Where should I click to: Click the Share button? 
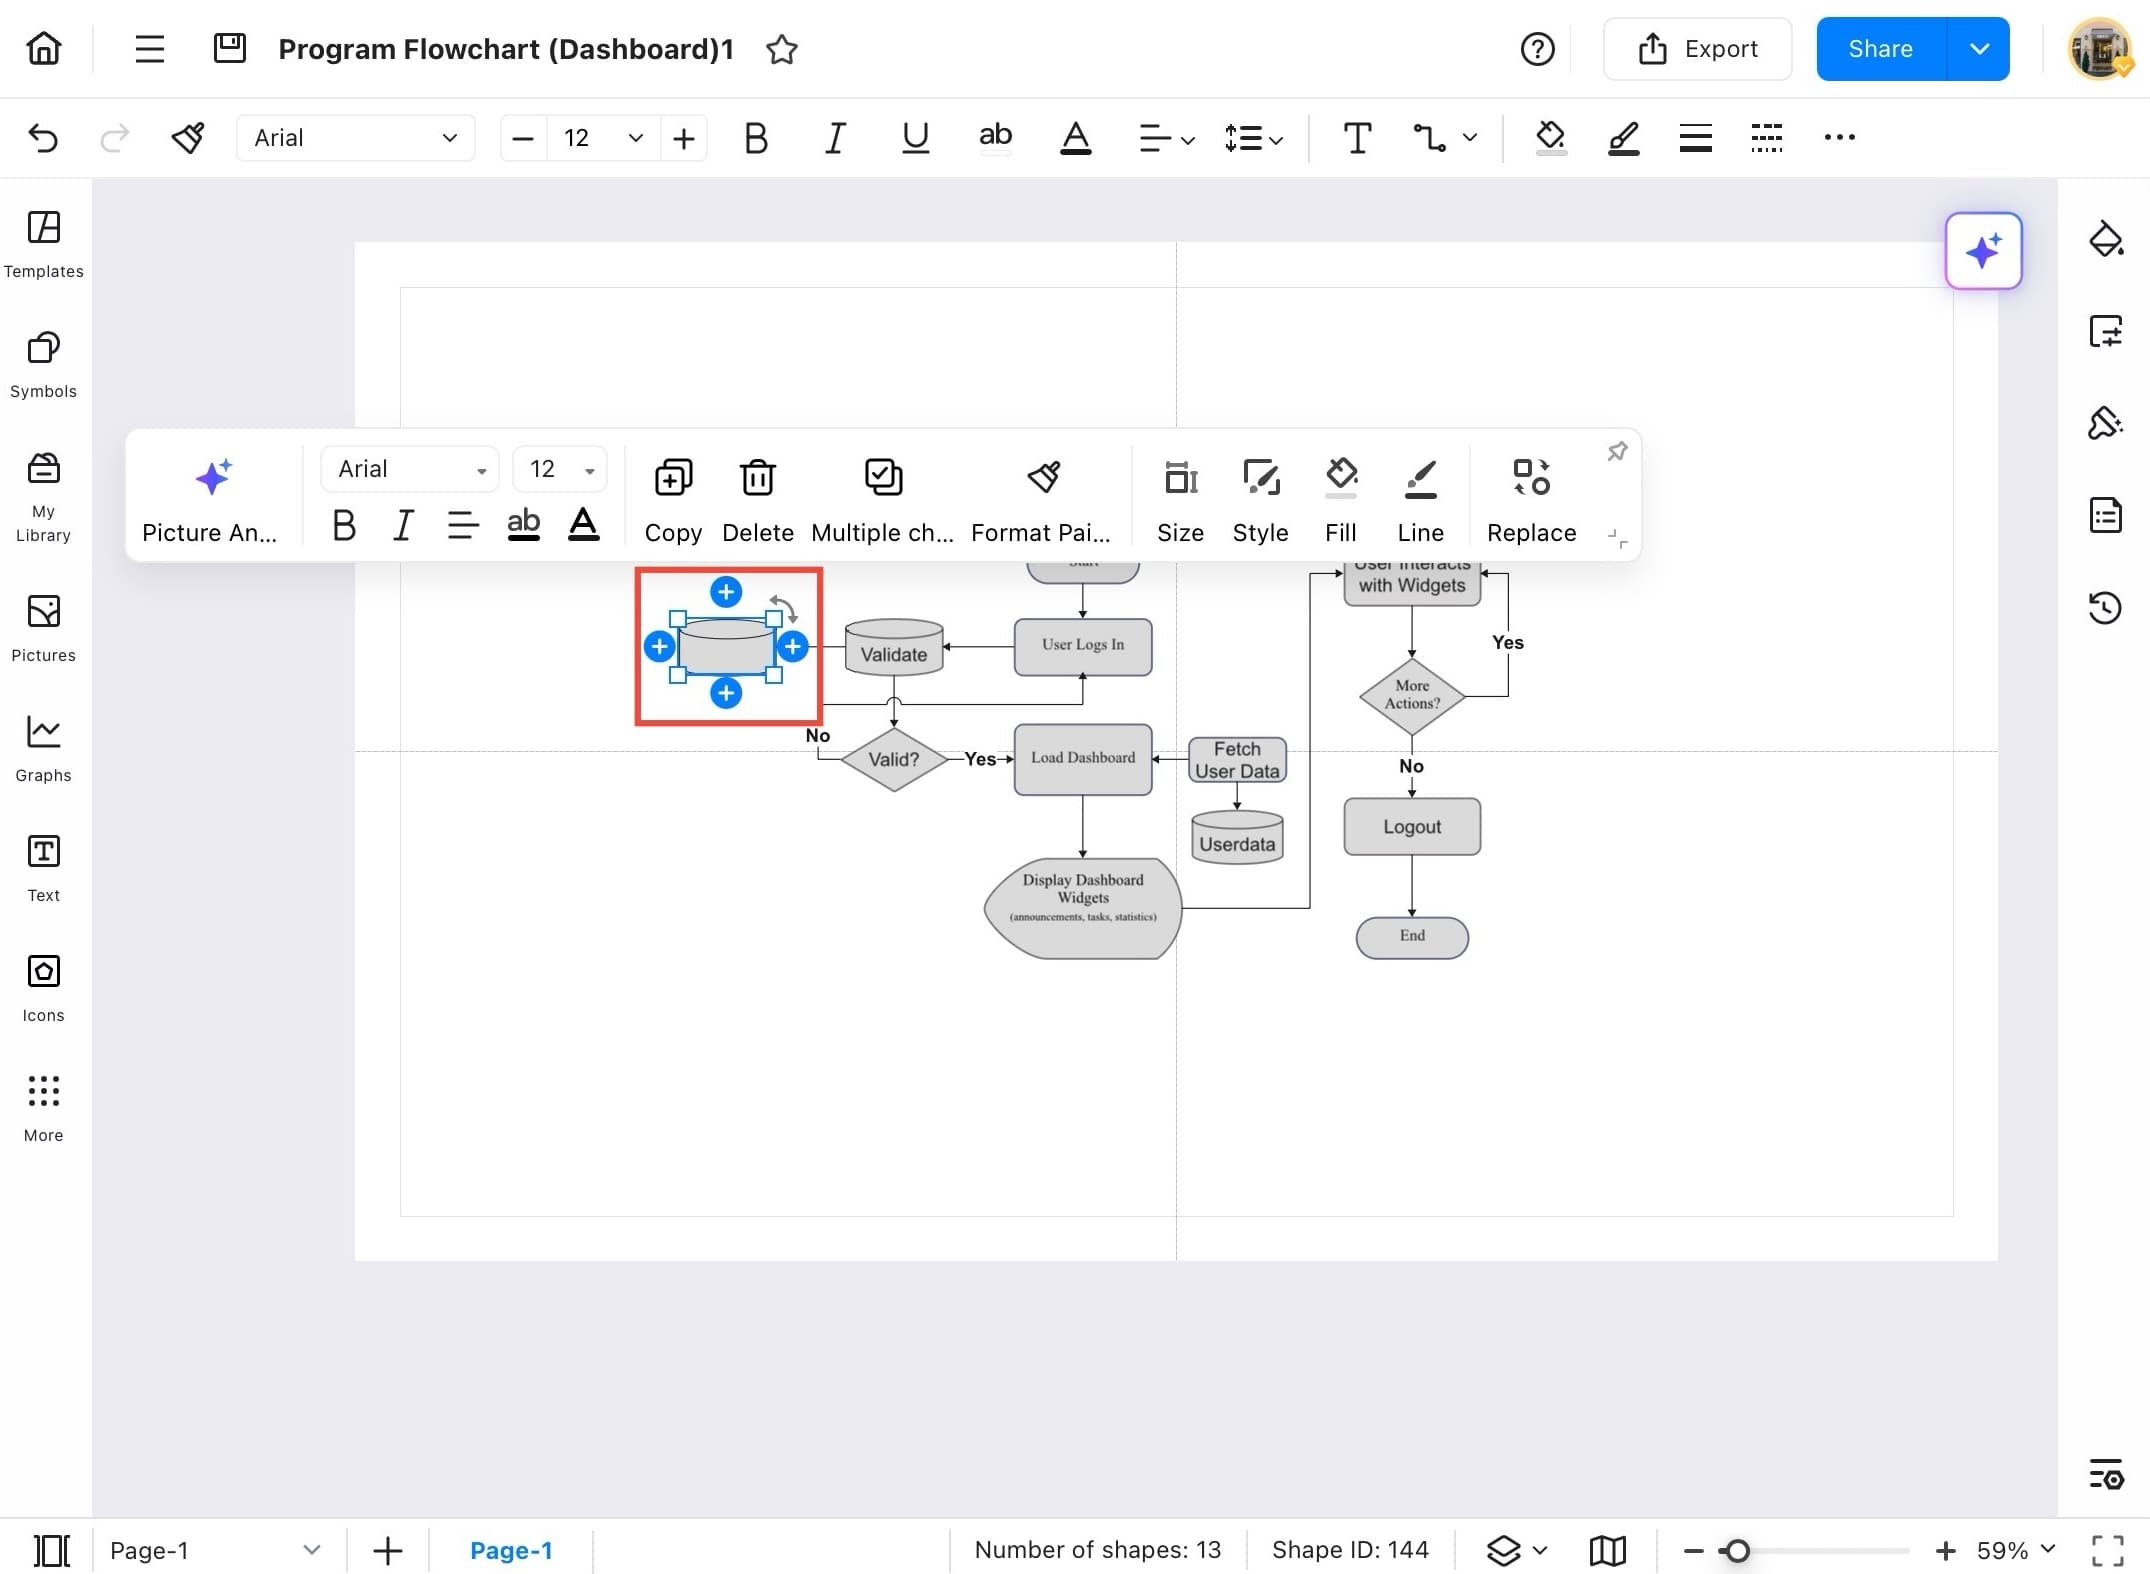pyautogui.click(x=1878, y=48)
